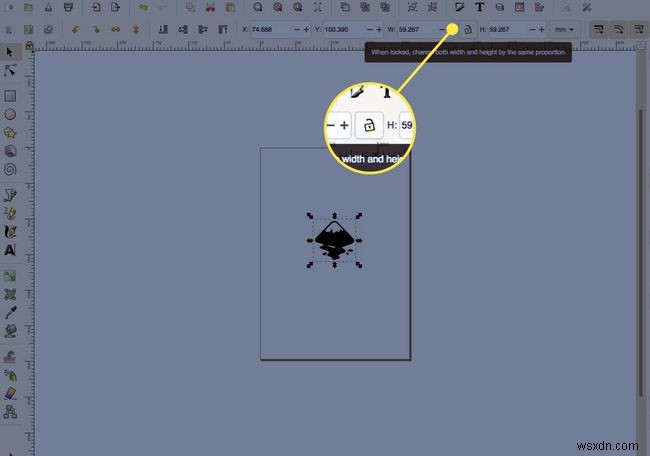Lower selection to bottom
This screenshot has height=456, width=650.
coord(163,29)
